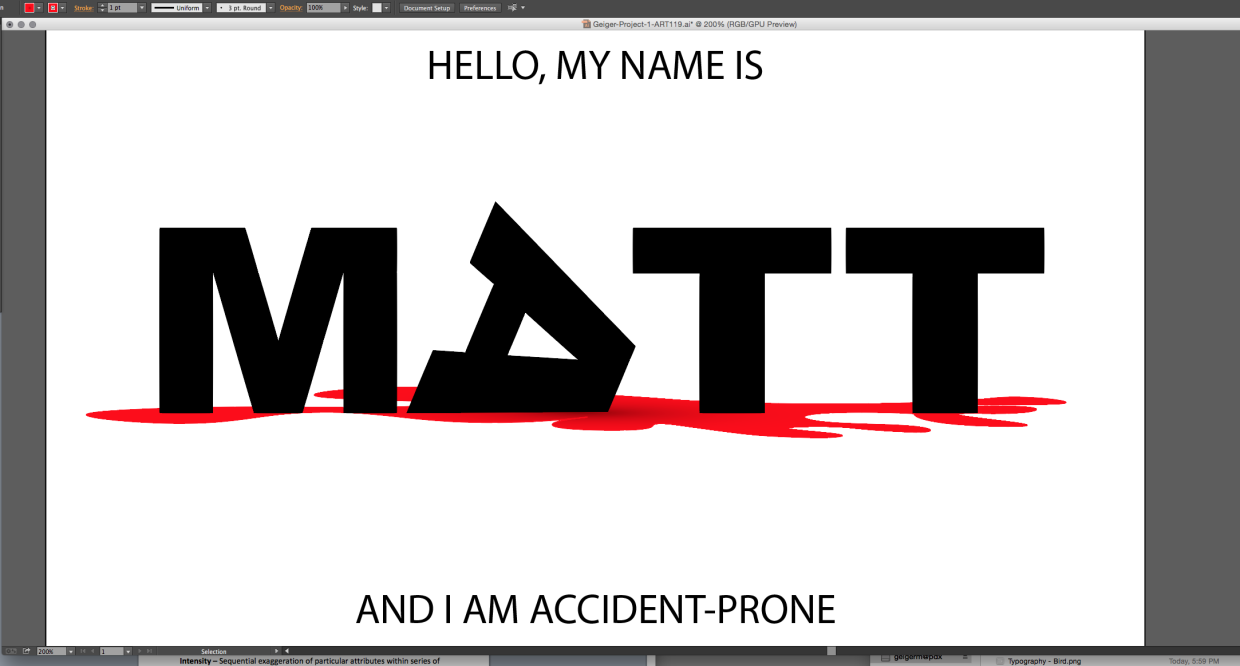This screenshot has height=666, width=1240.
Task: Select the first letter T in MATT
Action: tap(732, 320)
